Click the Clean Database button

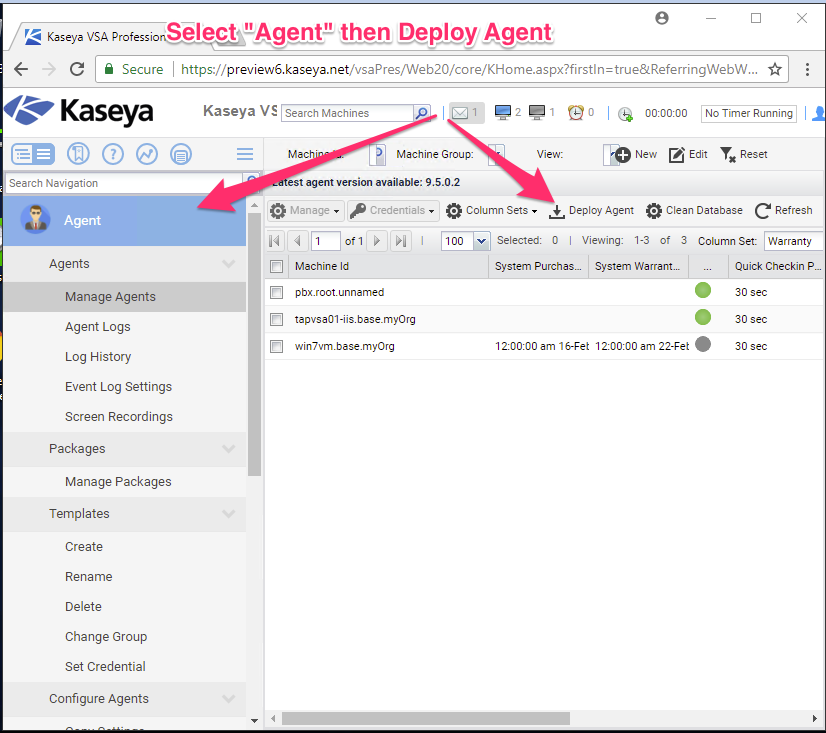coord(694,210)
